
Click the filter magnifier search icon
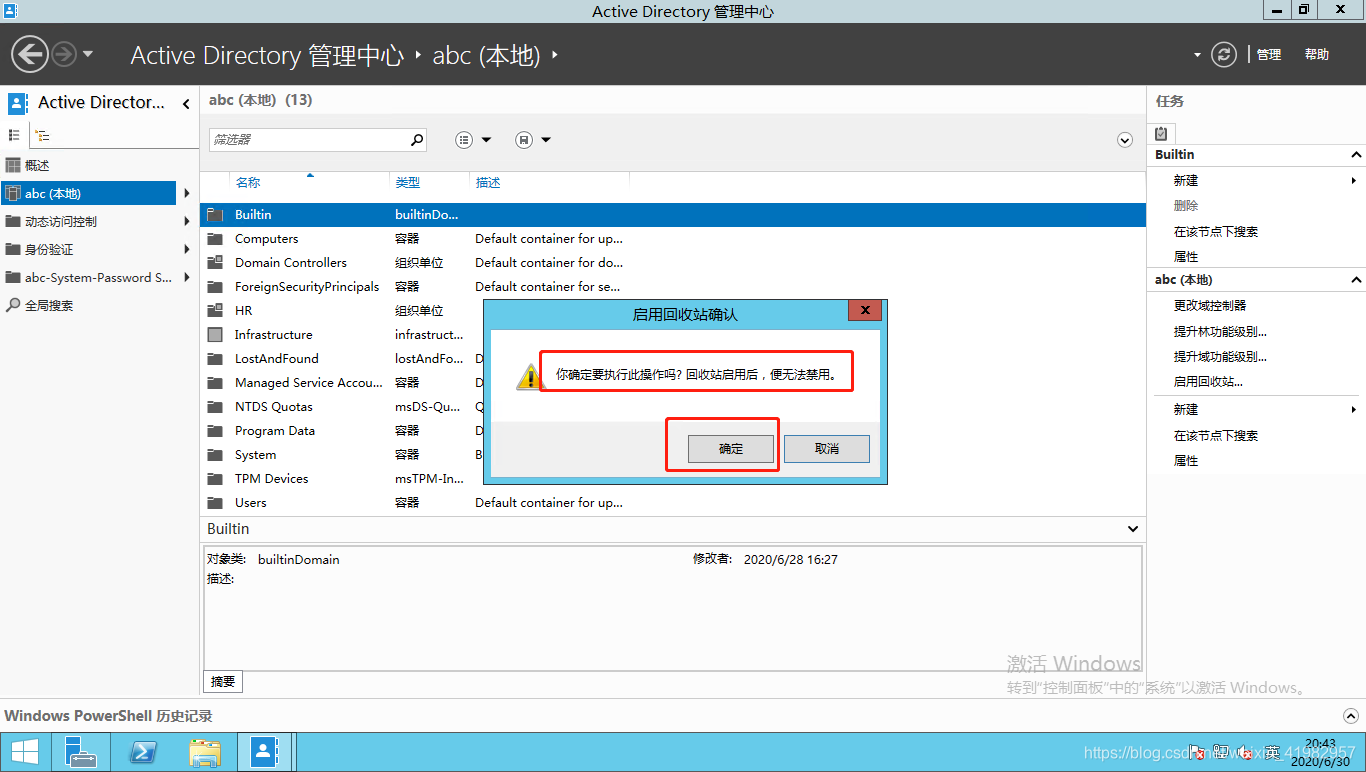coord(417,140)
